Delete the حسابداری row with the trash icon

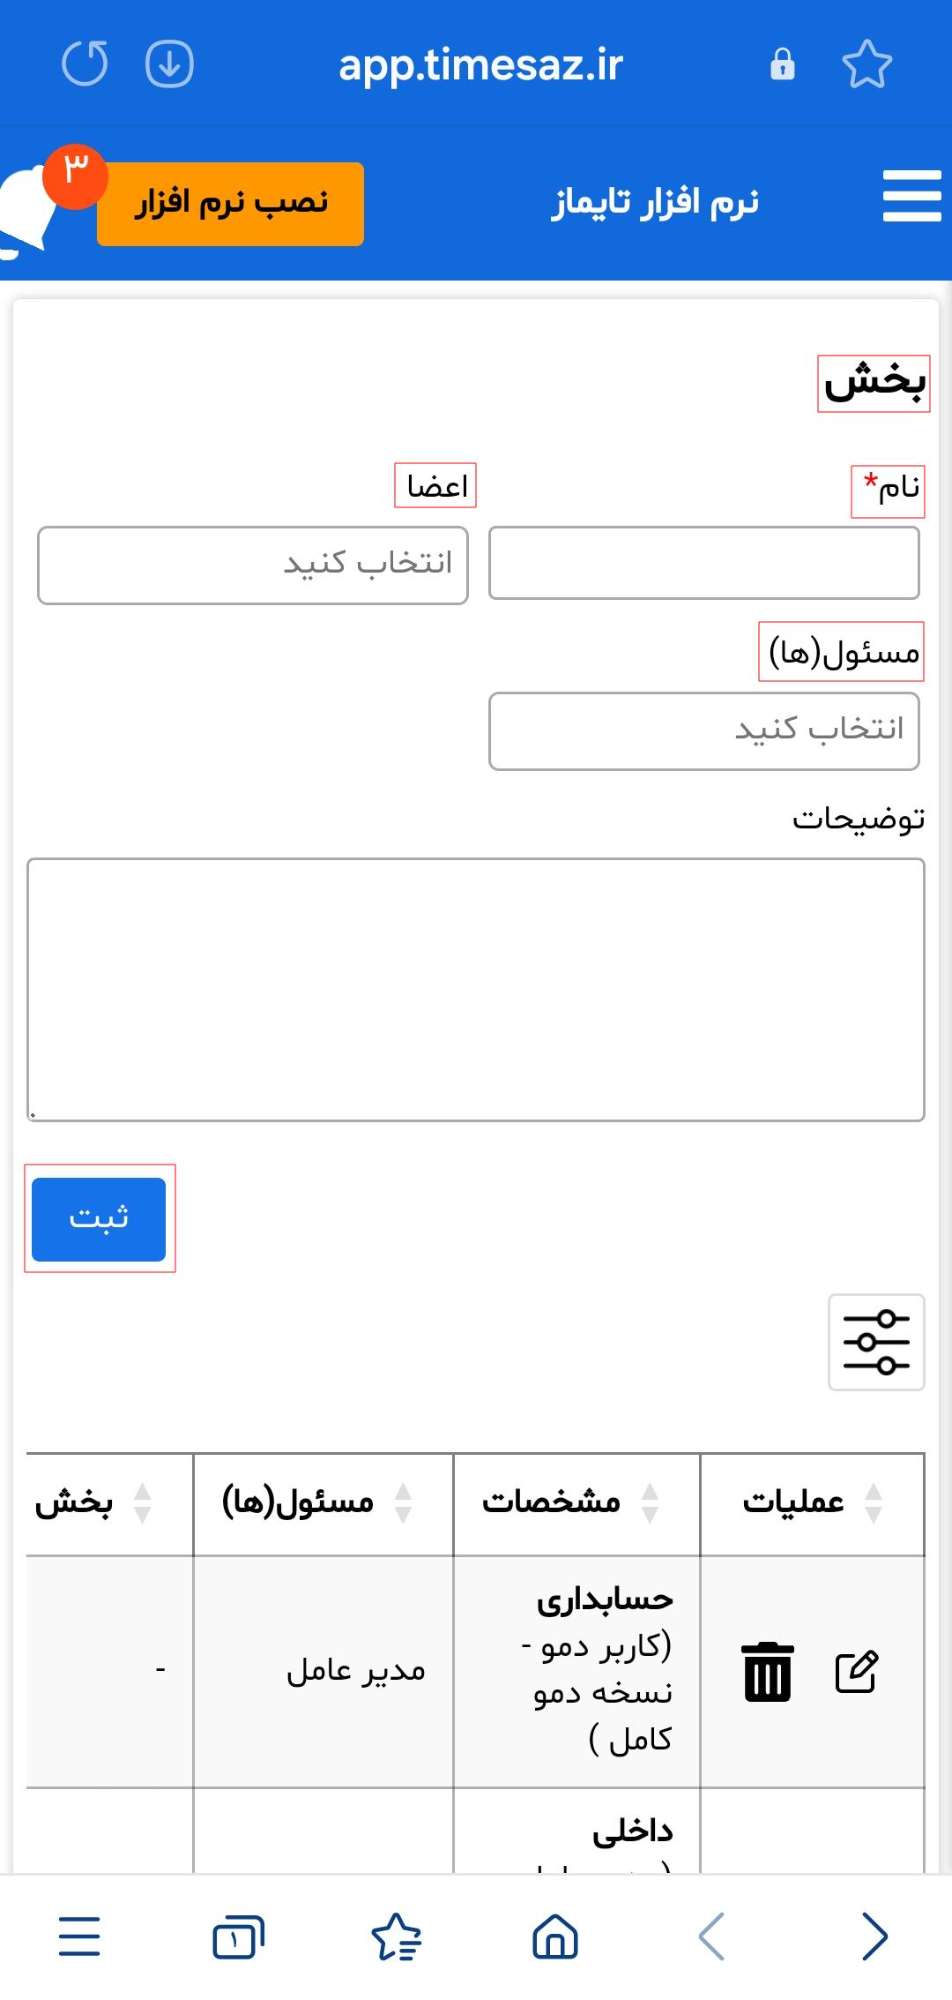coord(767,1671)
